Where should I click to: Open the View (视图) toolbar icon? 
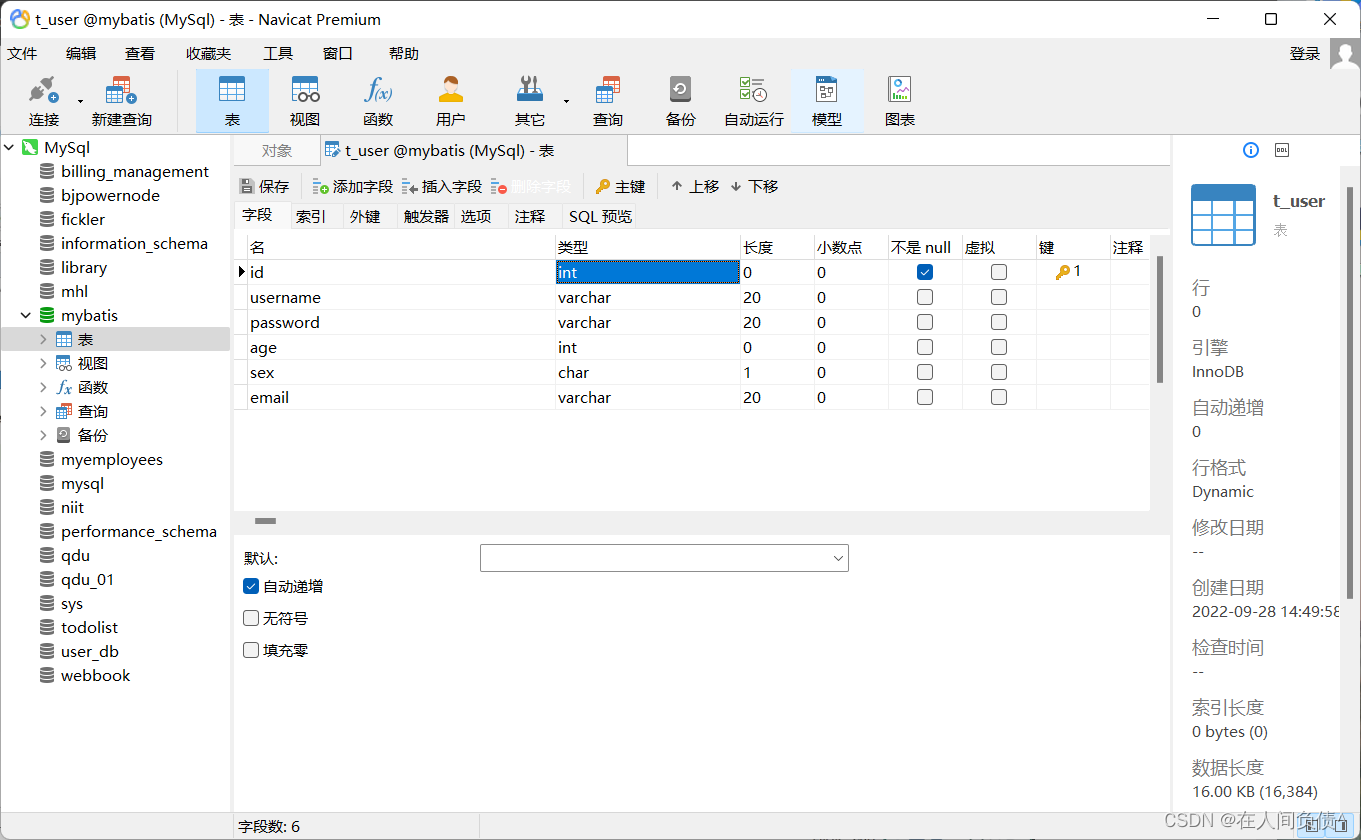[x=305, y=100]
